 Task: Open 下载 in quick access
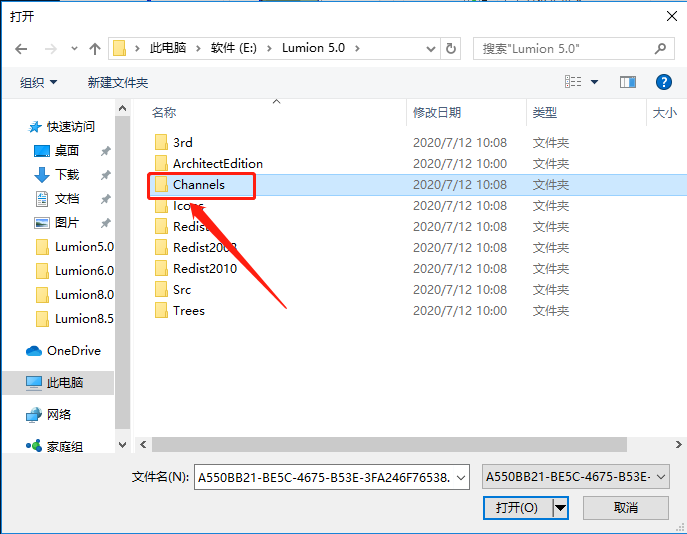coord(57,175)
